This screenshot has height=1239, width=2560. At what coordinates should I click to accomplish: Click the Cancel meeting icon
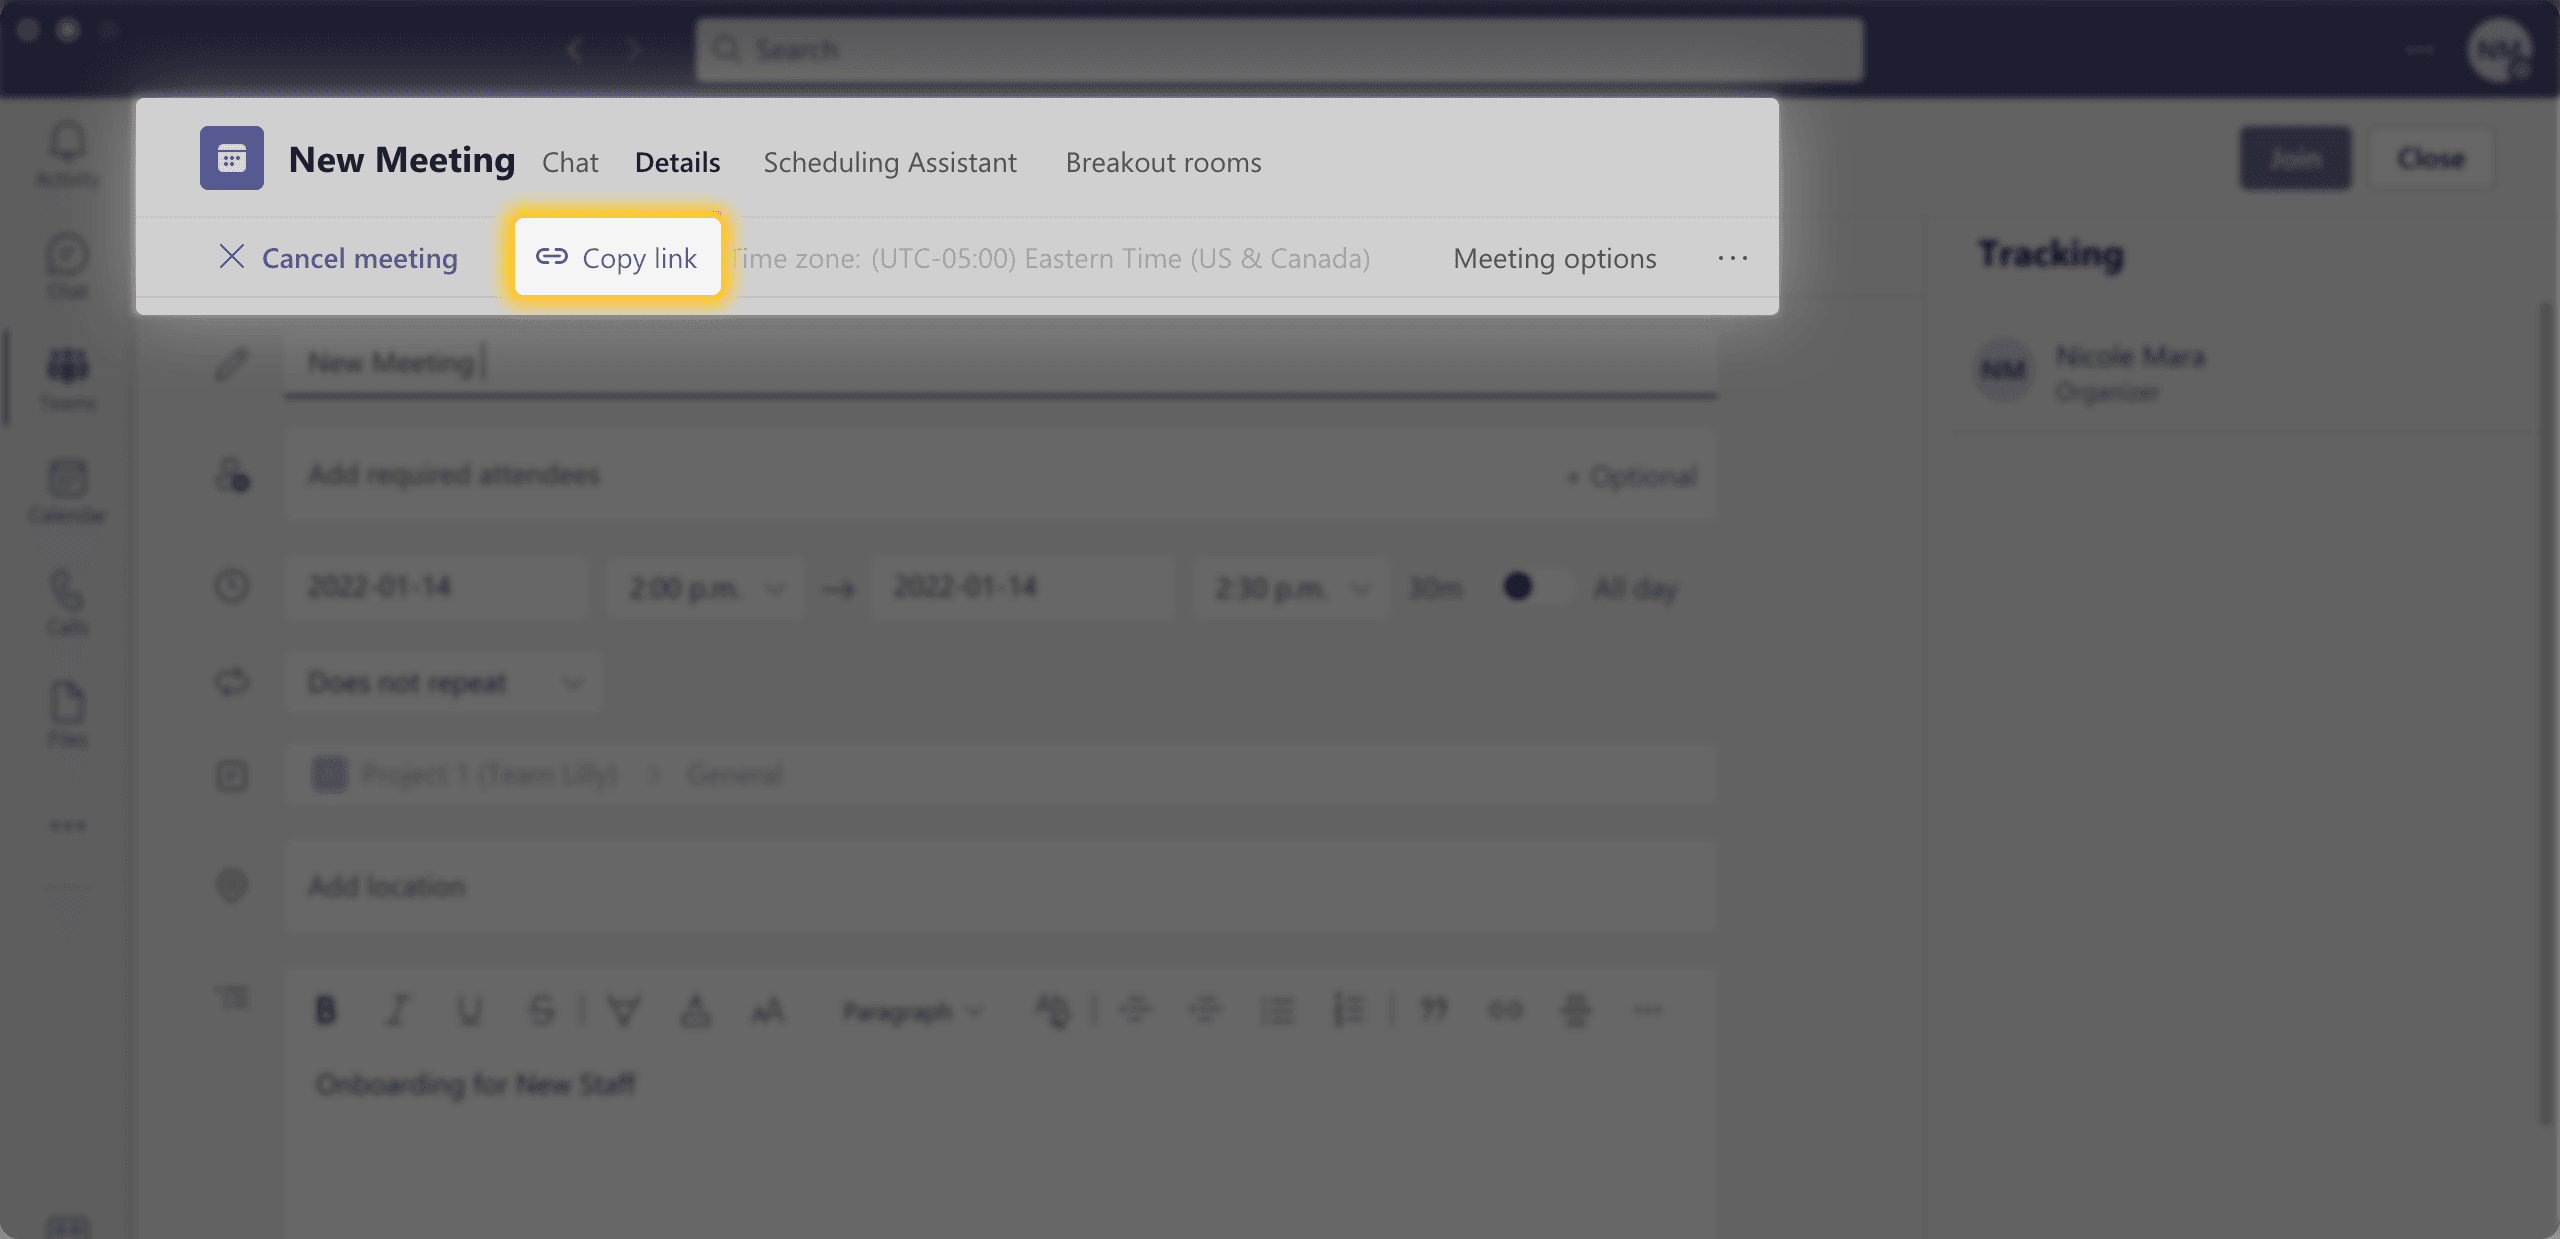tap(233, 256)
